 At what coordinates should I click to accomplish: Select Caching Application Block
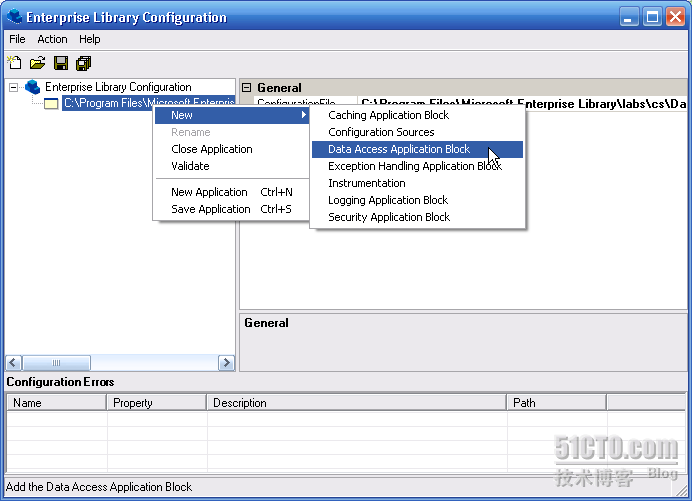click(417, 115)
